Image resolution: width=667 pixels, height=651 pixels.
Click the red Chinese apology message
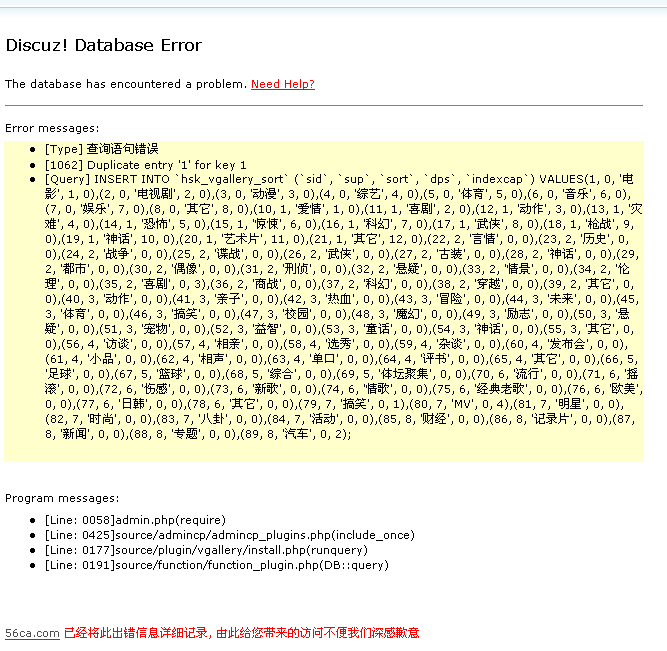coord(242,633)
